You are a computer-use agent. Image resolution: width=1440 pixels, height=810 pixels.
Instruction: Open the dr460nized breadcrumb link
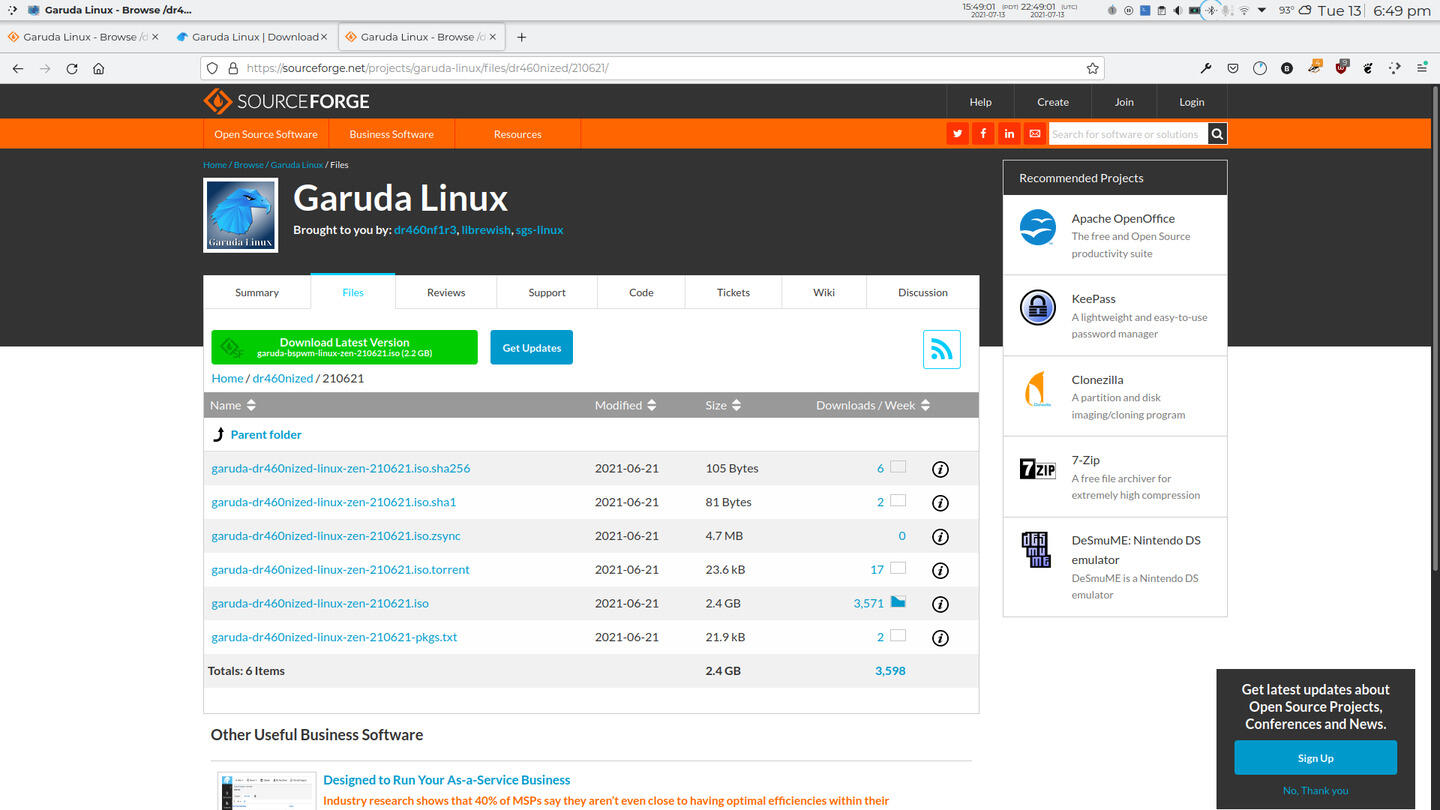click(x=283, y=378)
